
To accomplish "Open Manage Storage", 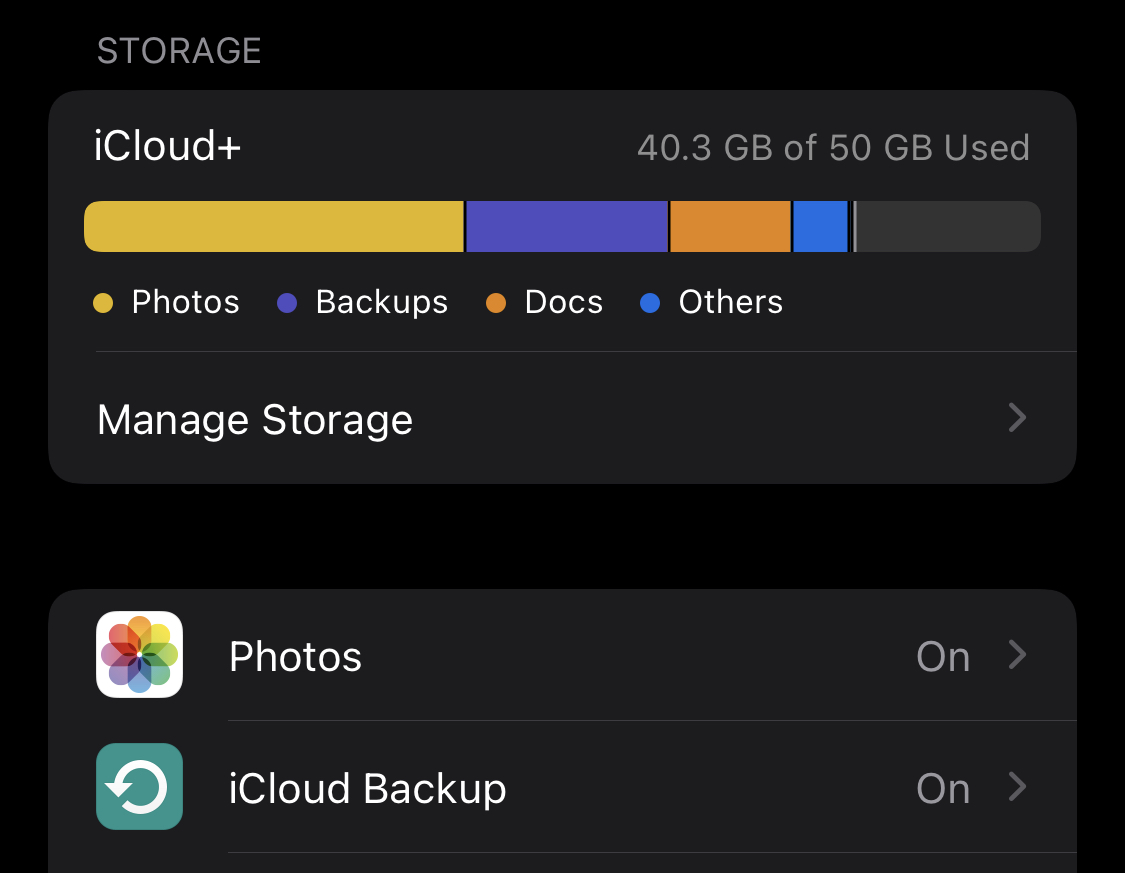I will coord(255,420).
